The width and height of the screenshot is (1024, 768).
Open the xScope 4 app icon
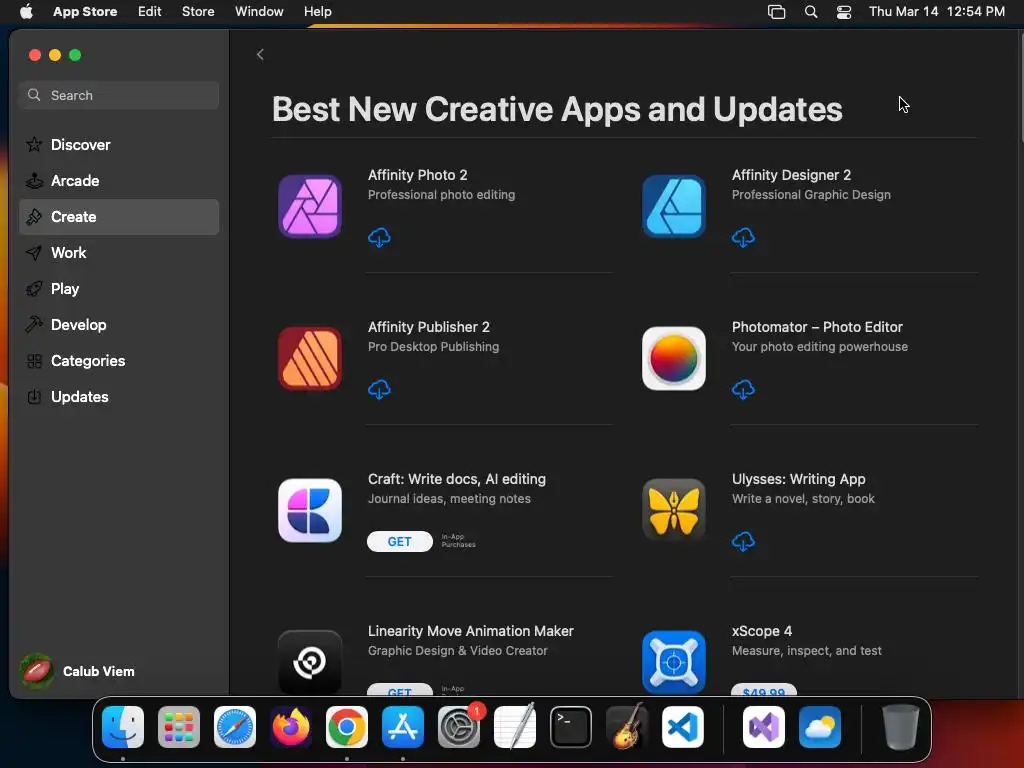point(673,662)
